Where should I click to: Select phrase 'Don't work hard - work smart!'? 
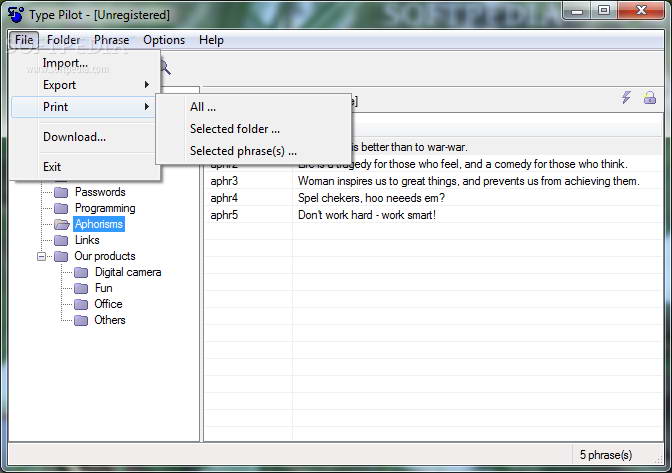pos(367,215)
